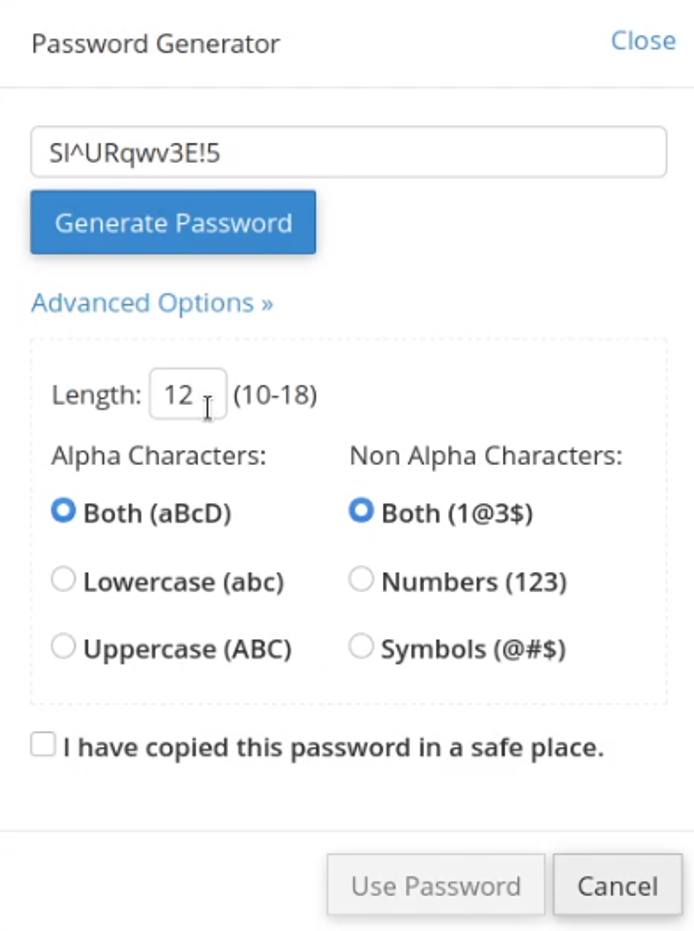694x931 pixels.
Task: Click the Password Generator dialog title
Action: (155, 43)
